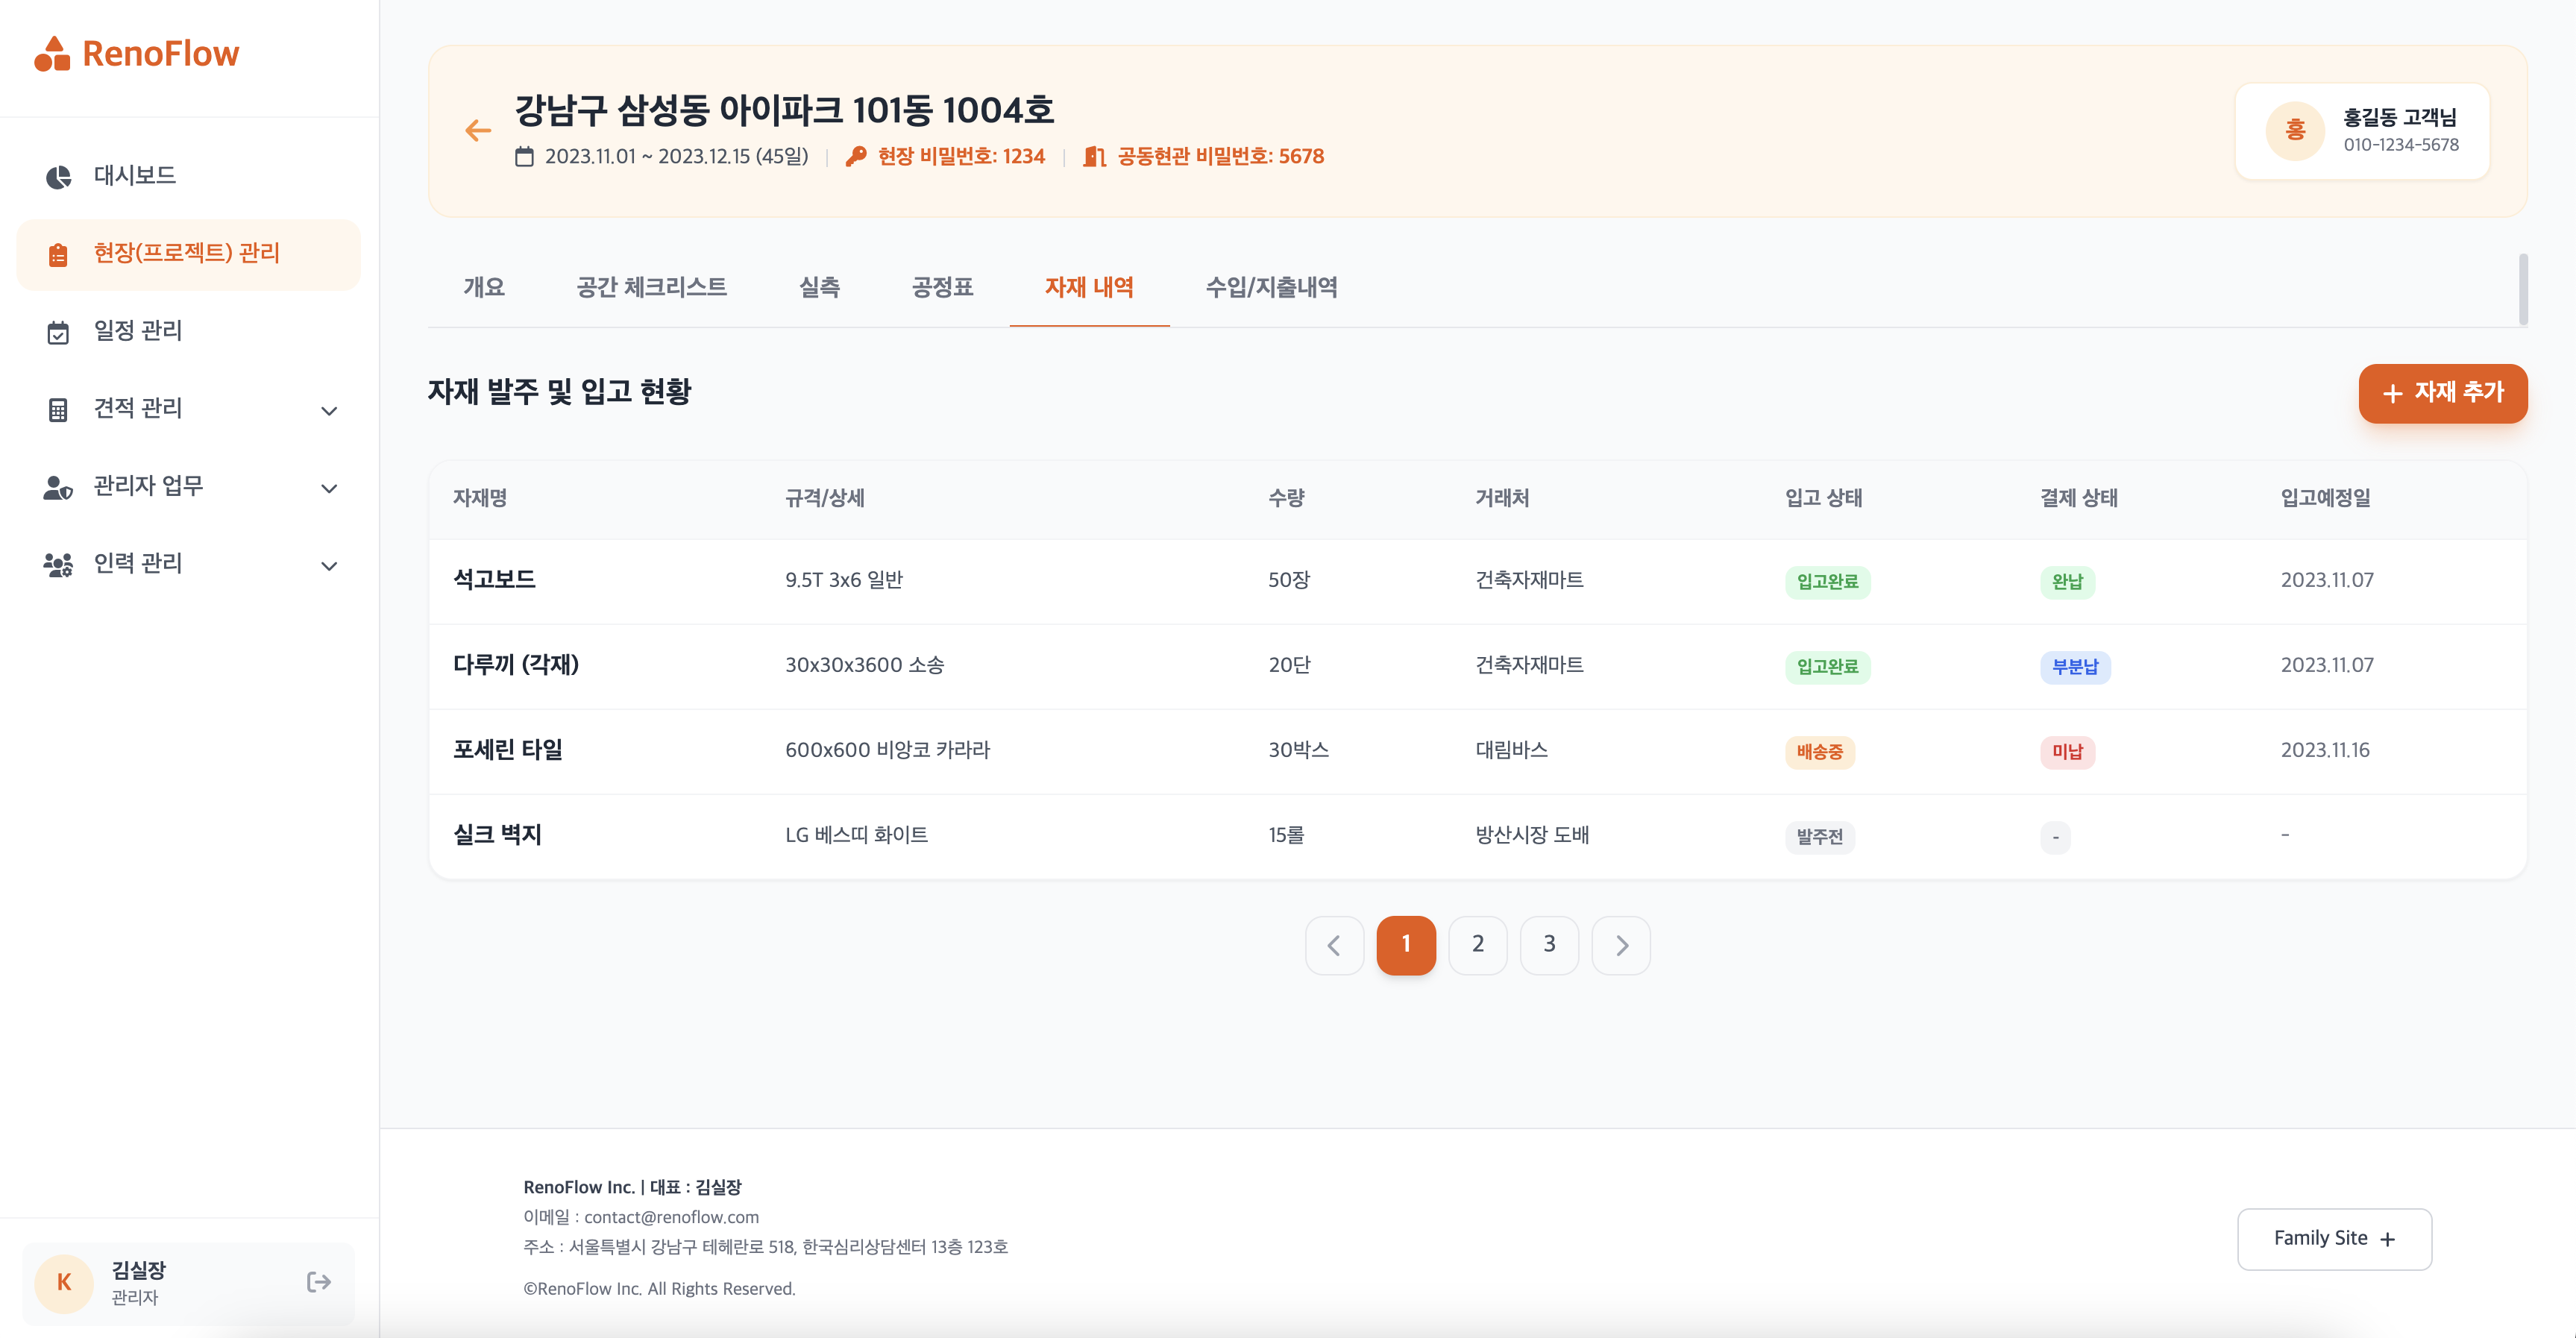The height and width of the screenshot is (1338, 2576).
Task: Click the key icon by 현장 비밀번호
Action: [x=856, y=157]
